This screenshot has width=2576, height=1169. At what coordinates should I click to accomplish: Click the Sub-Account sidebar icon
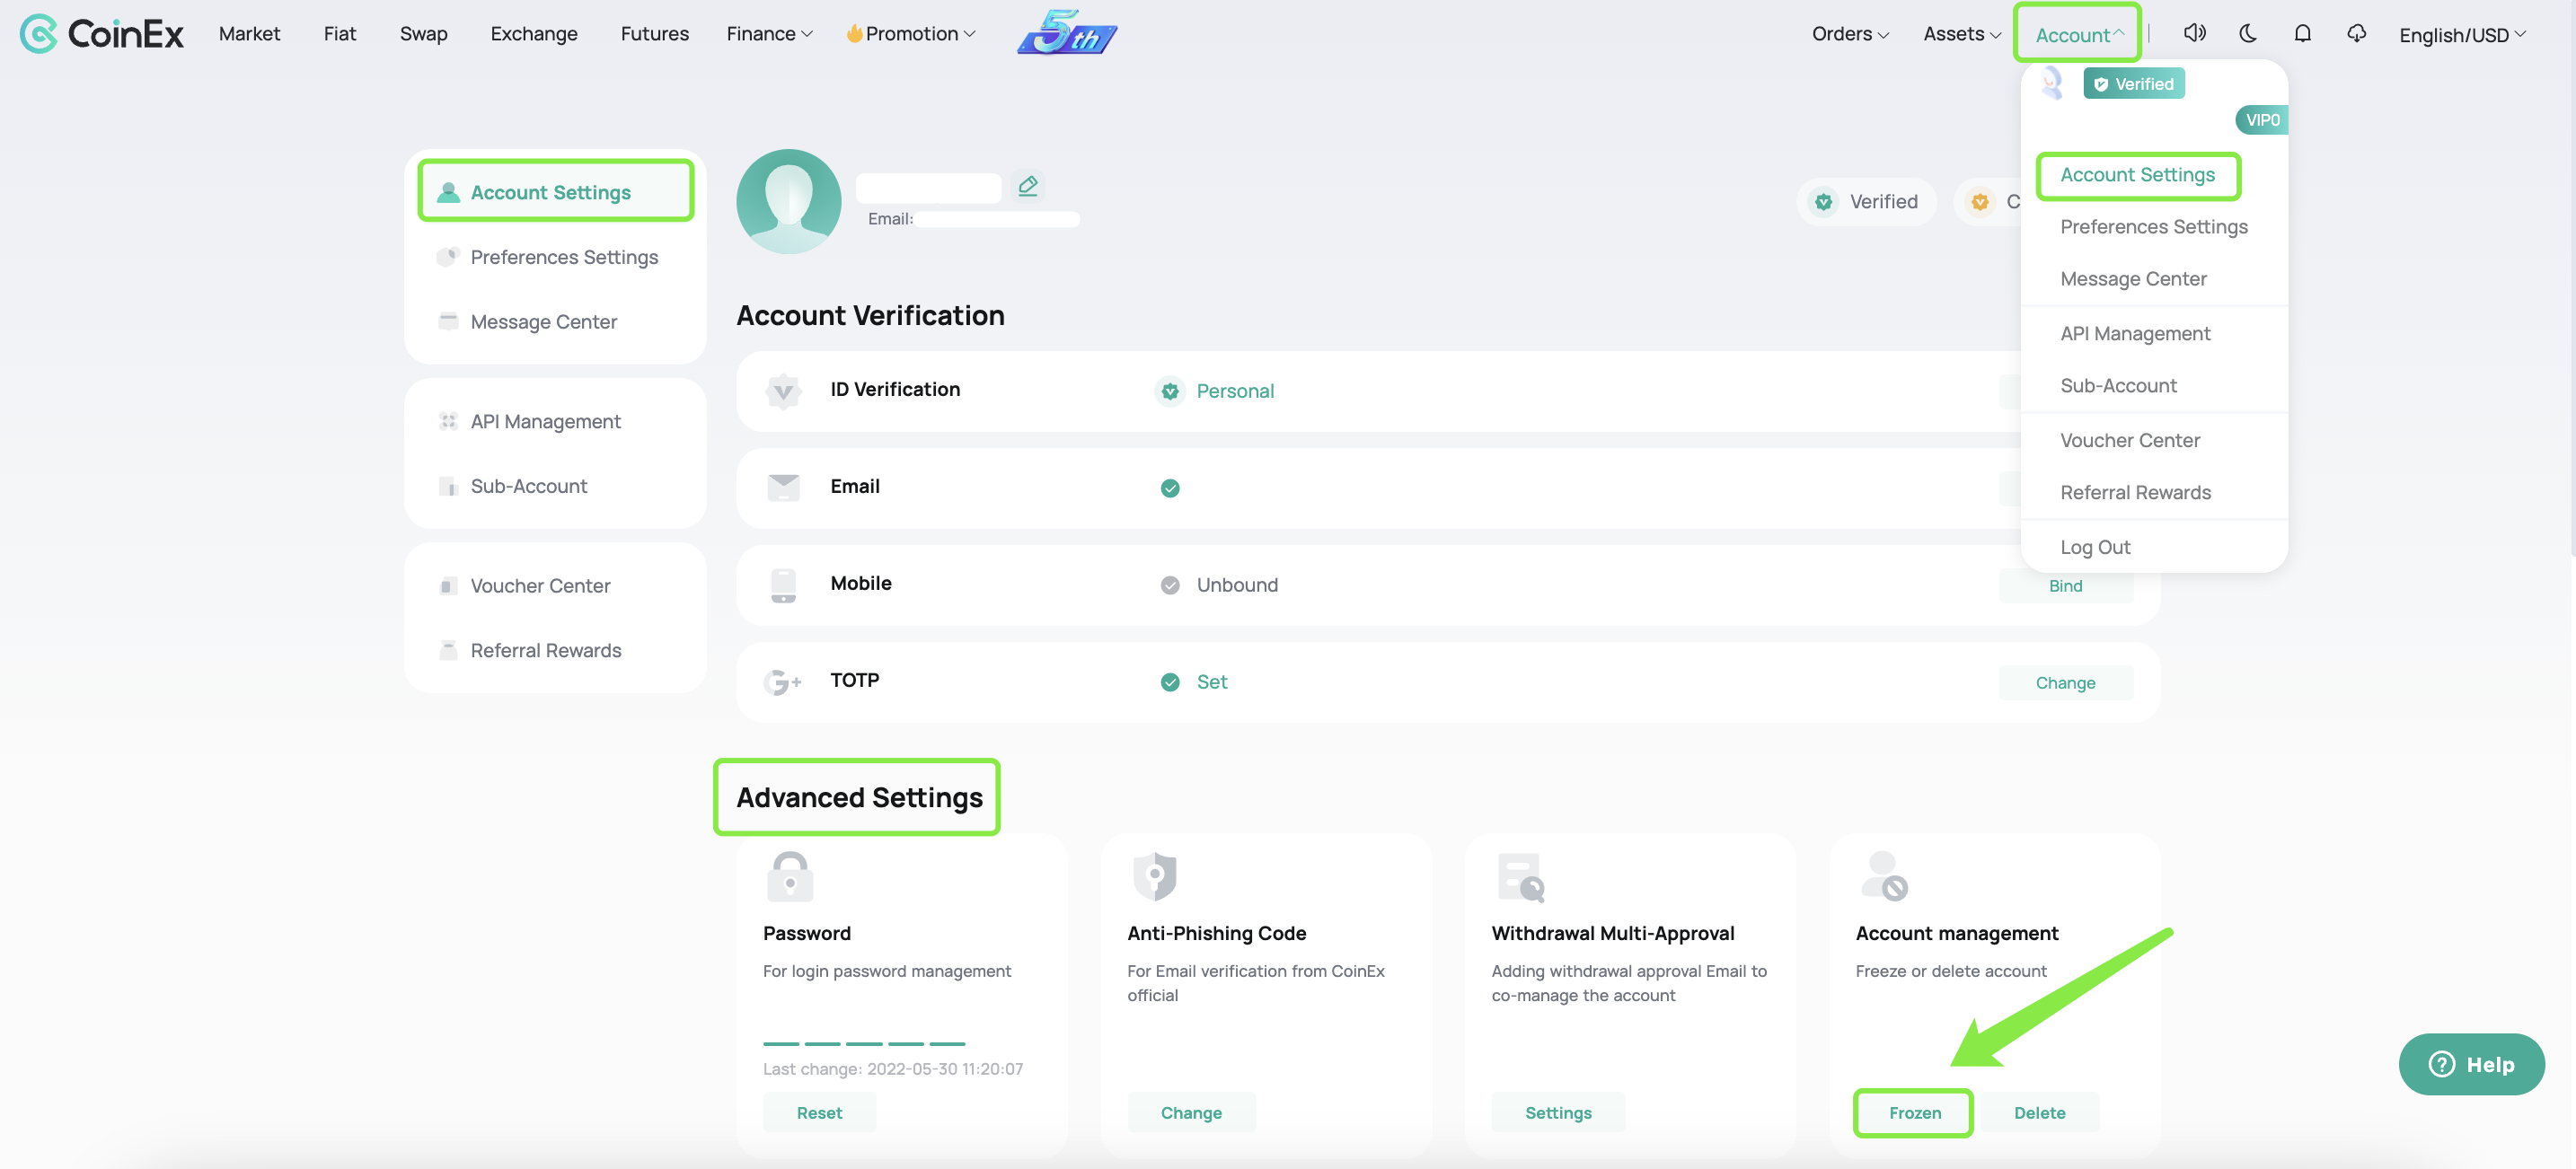click(x=448, y=486)
